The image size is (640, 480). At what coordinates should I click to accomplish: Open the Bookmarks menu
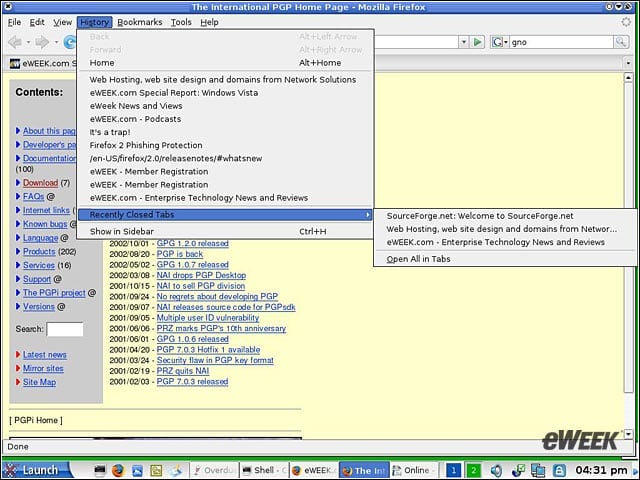coord(140,22)
